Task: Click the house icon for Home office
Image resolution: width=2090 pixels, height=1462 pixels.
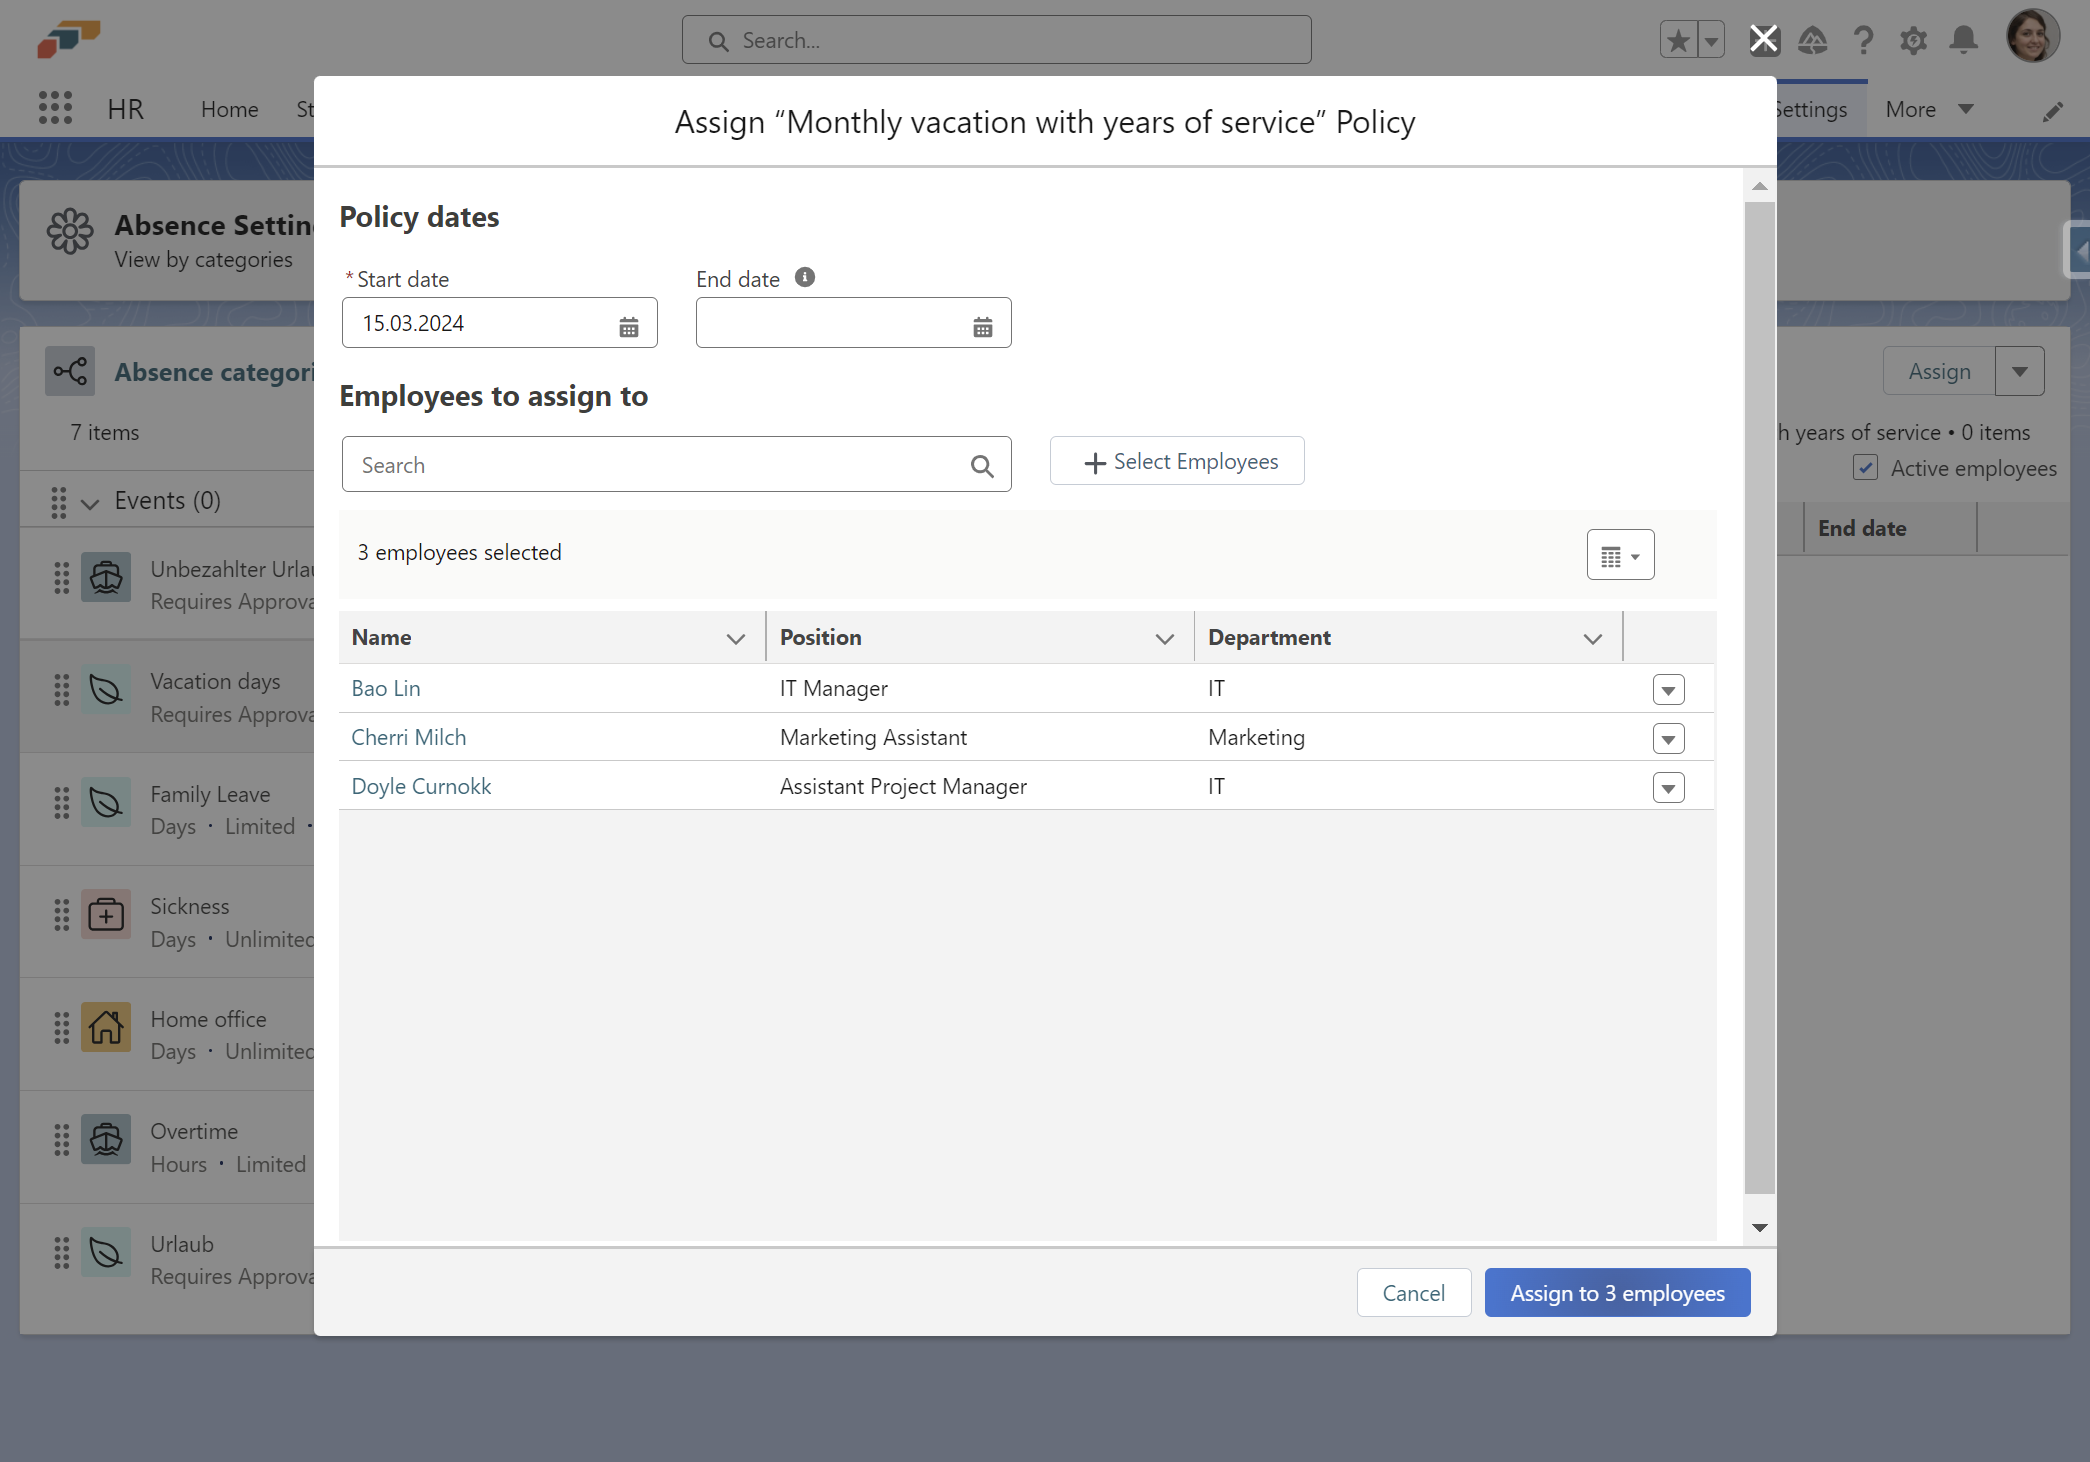Action: click(105, 1026)
